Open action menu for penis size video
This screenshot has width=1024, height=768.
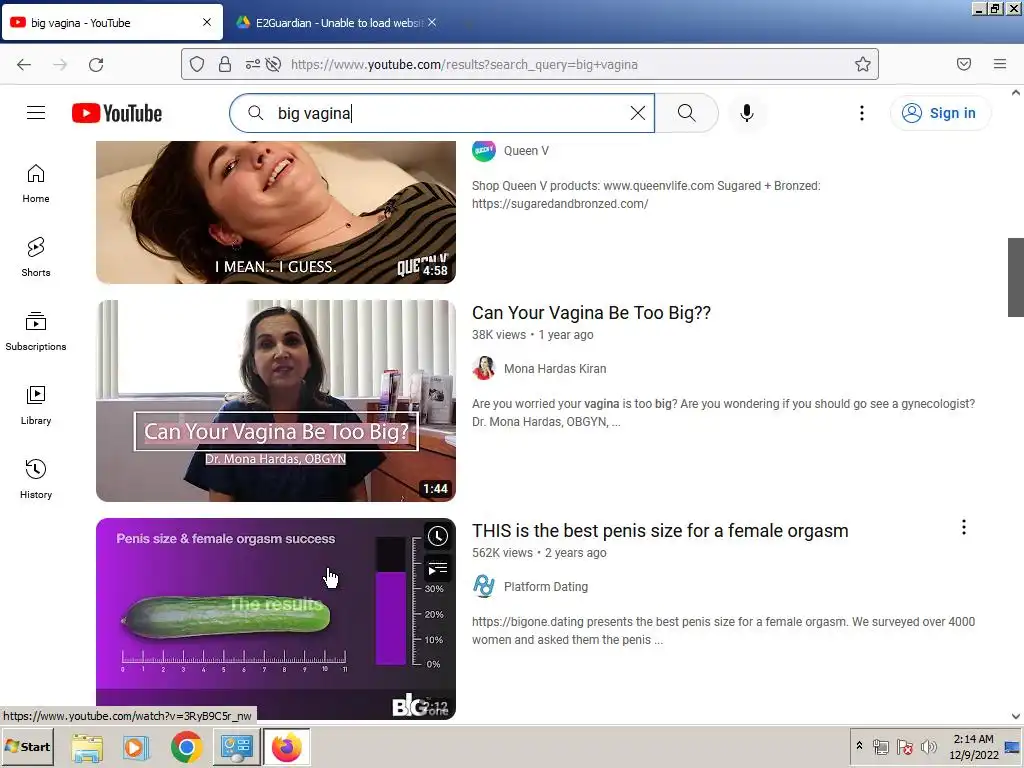pyautogui.click(x=963, y=528)
